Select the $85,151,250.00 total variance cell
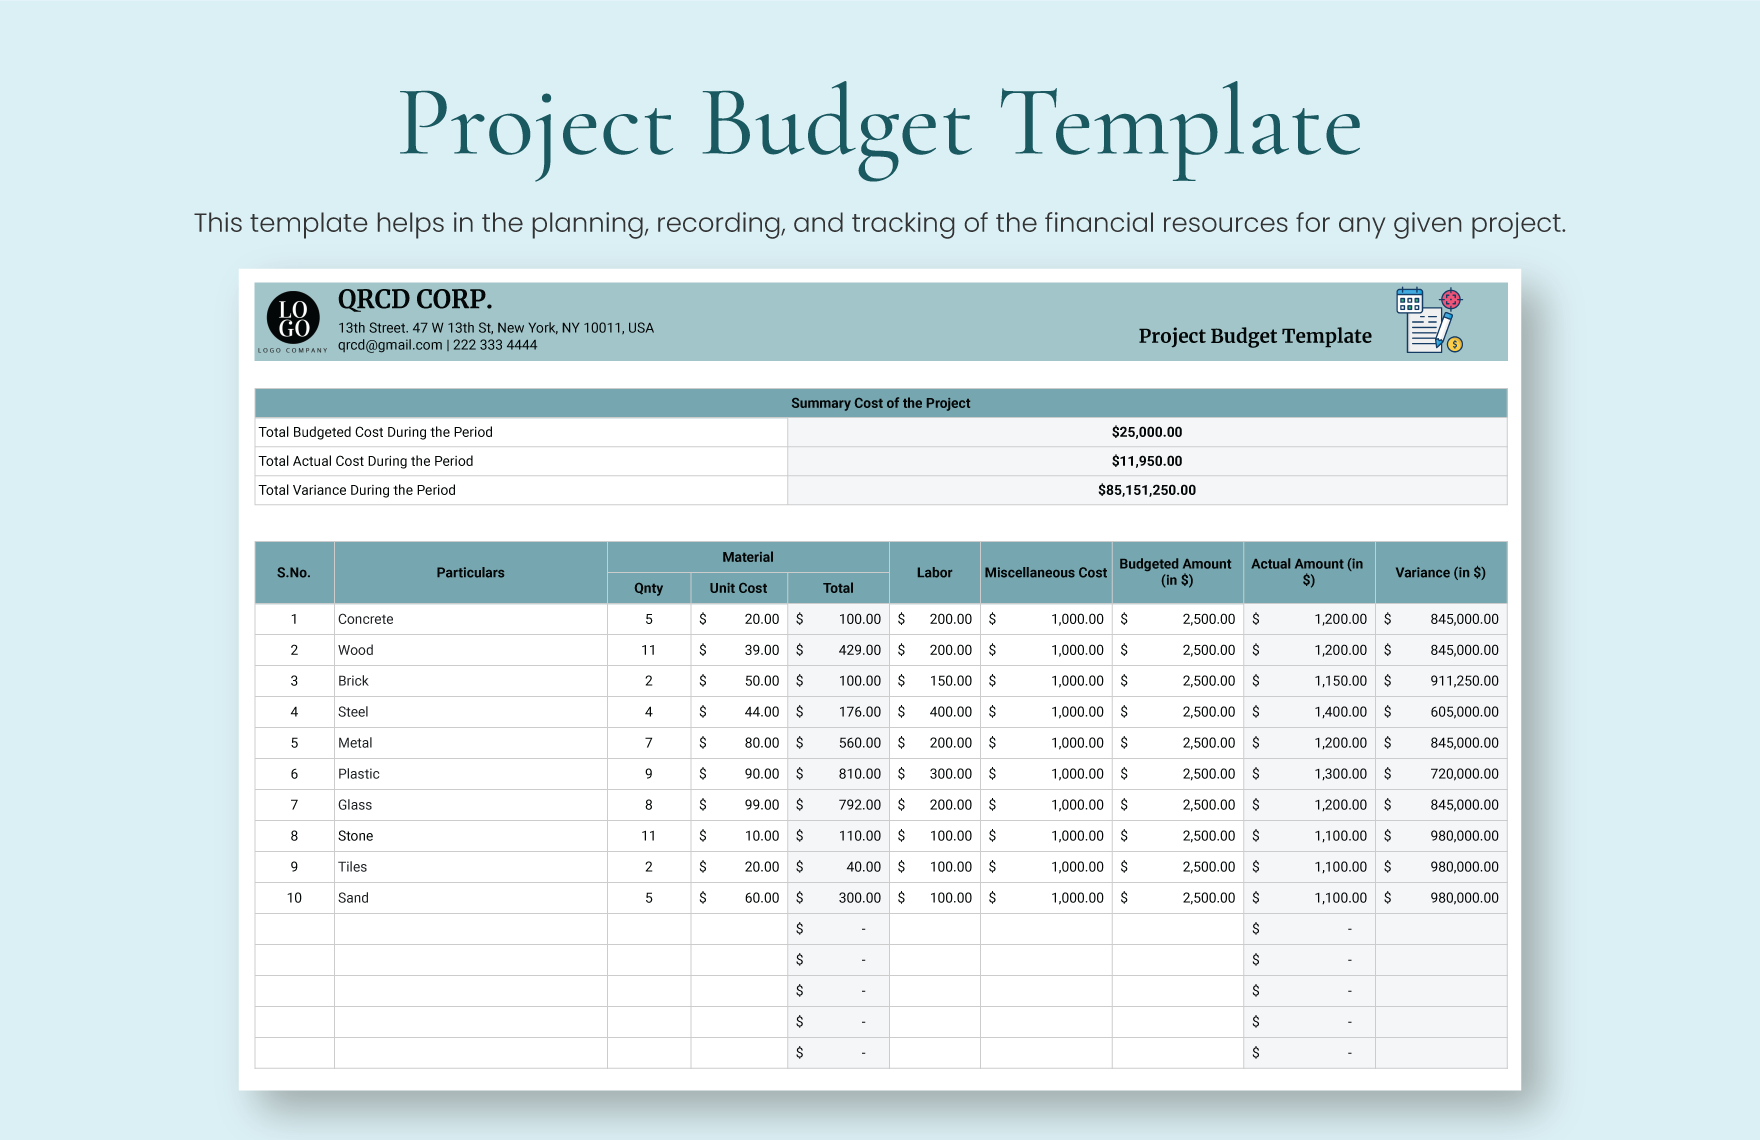Image resolution: width=1760 pixels, height=1140 pixels. tap(1146, 490)
